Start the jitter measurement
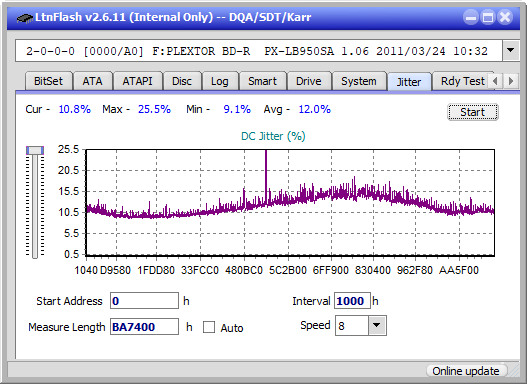This screenshot has height=384, width=527. tap(473, 112)
